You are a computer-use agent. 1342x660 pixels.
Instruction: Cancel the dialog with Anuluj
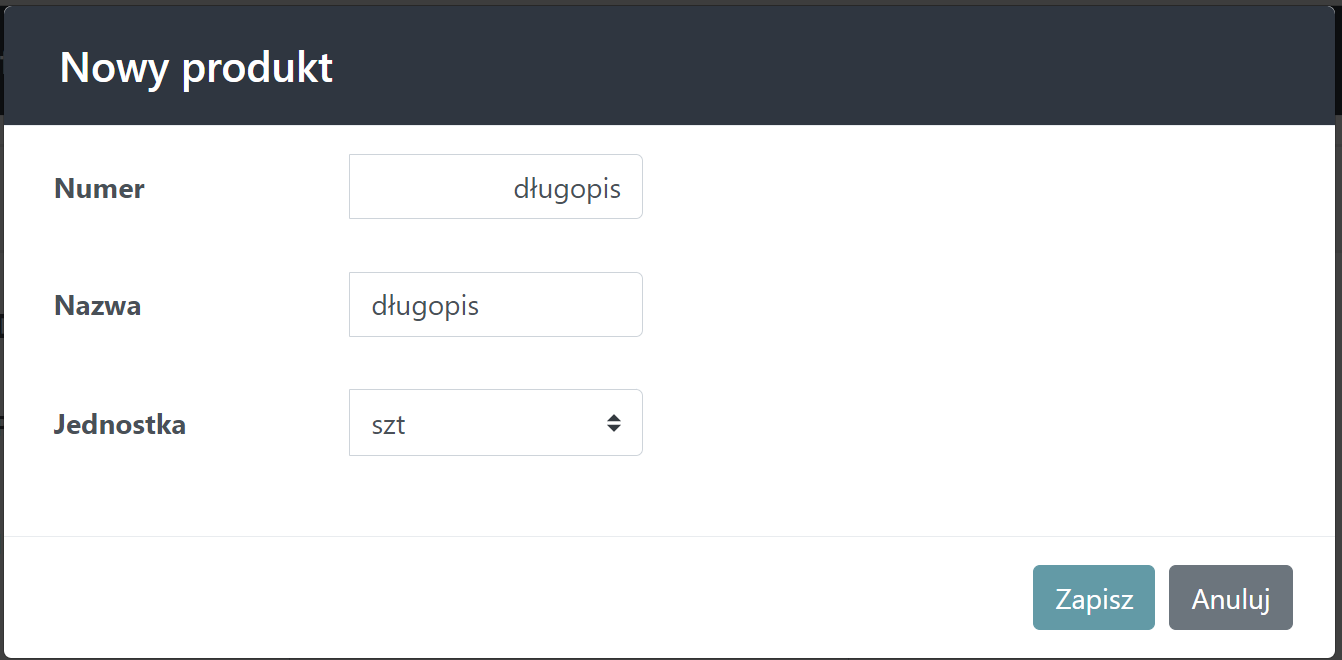click(1231, 598)
